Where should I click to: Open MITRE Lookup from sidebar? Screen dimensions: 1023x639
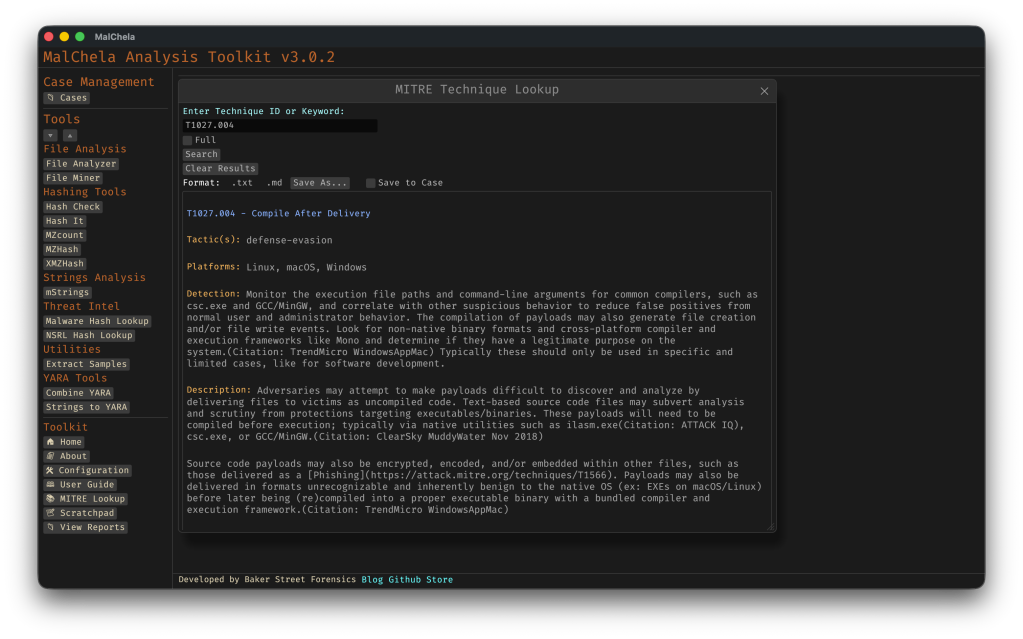85,499
